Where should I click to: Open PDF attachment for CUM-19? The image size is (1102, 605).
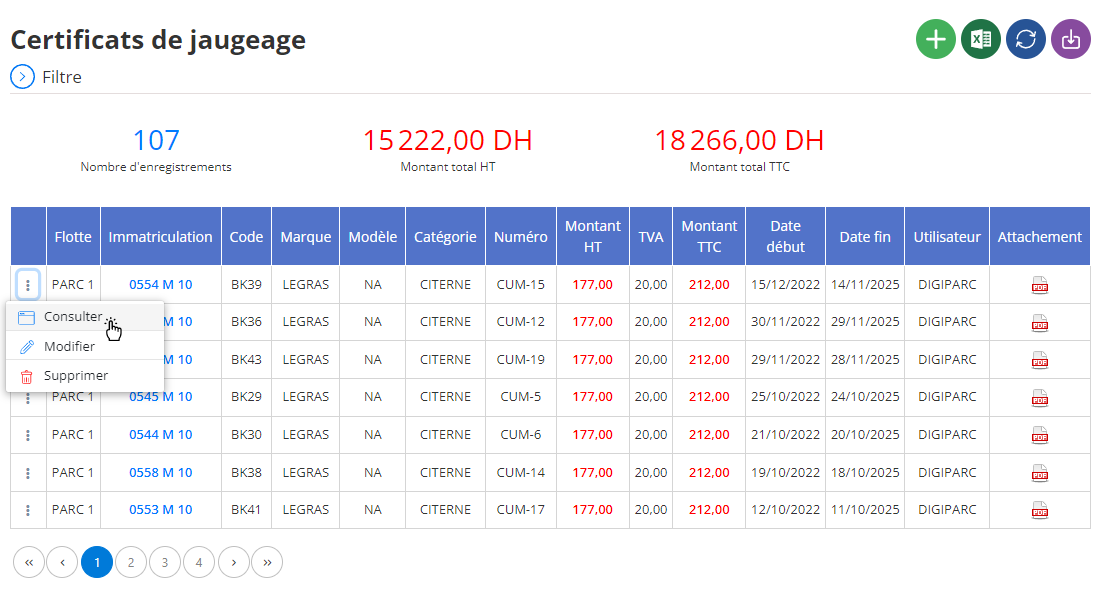(1039, 360)
